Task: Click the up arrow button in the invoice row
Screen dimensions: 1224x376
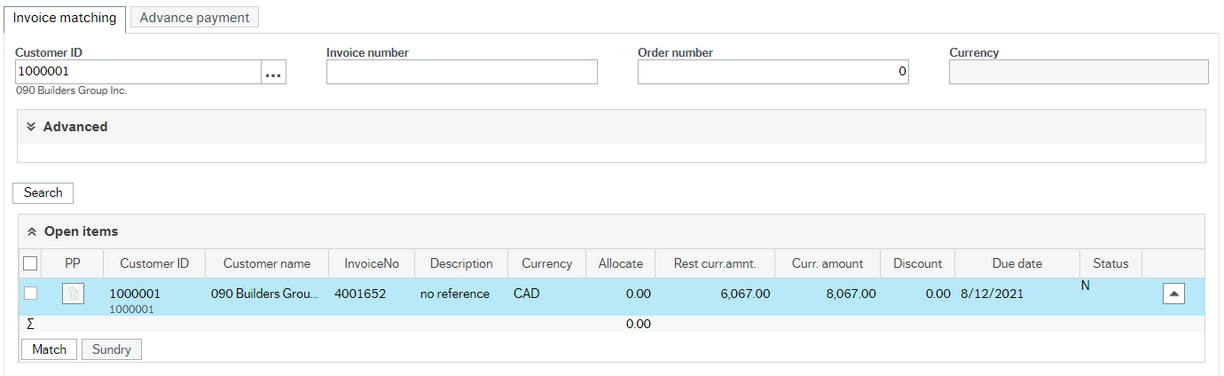Action: 1174,294
